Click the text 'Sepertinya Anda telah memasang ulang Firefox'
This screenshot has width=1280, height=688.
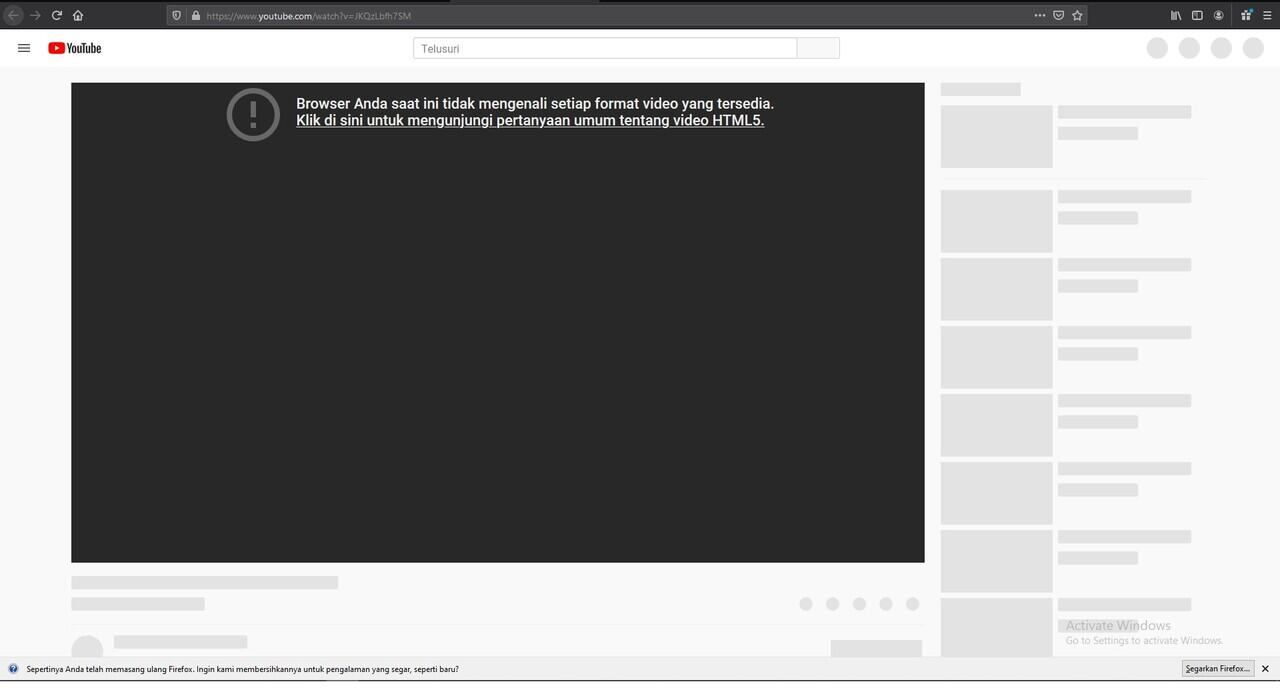tap(109, 669)
